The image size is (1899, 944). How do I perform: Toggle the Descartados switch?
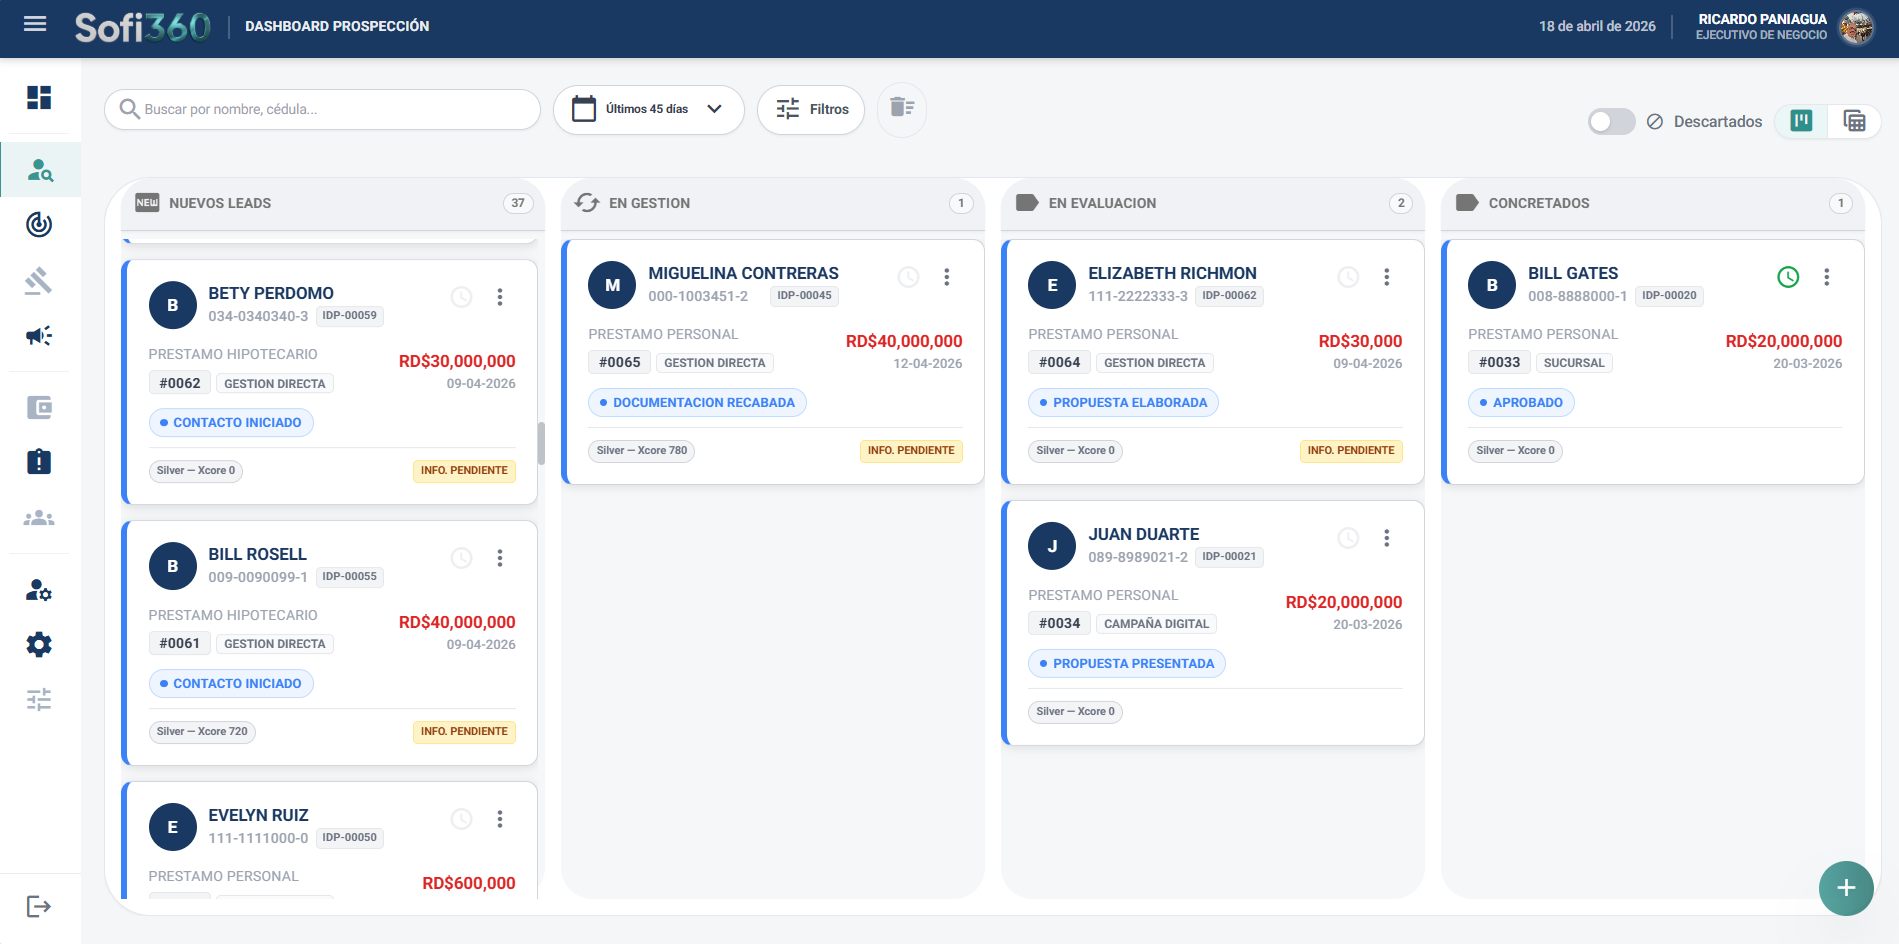1611,121
